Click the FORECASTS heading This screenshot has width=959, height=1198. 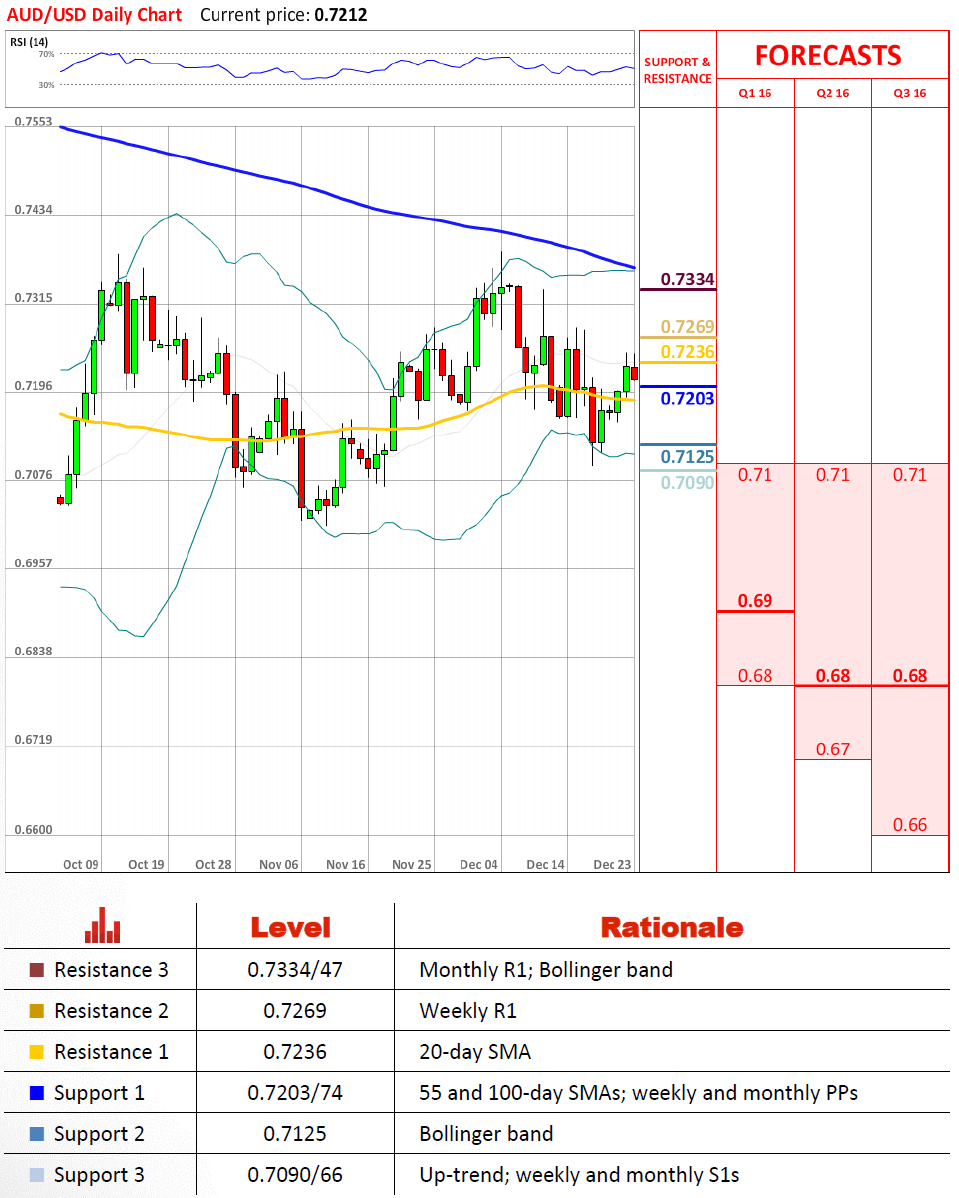pyautogui.click(x=828, y=56)
